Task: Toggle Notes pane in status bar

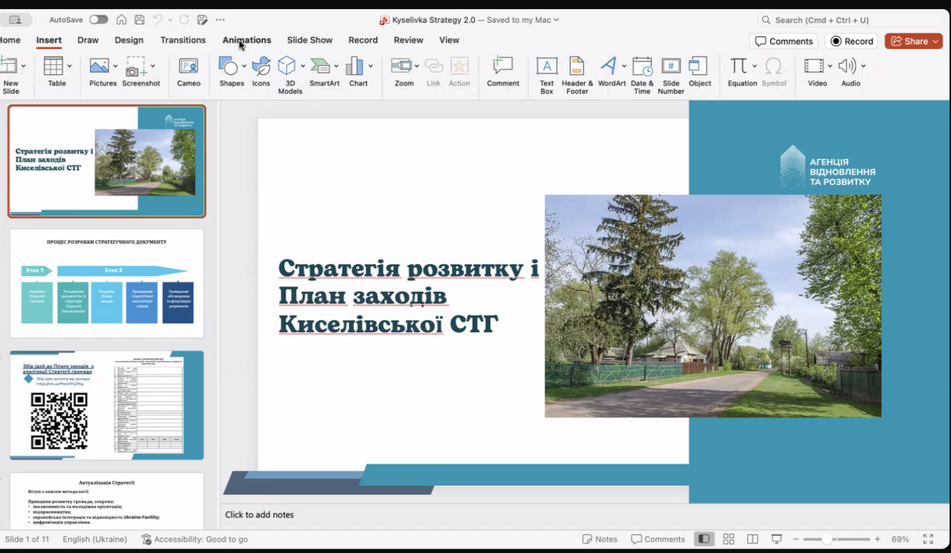Action: pyautogui.click(x=599, y=539)
